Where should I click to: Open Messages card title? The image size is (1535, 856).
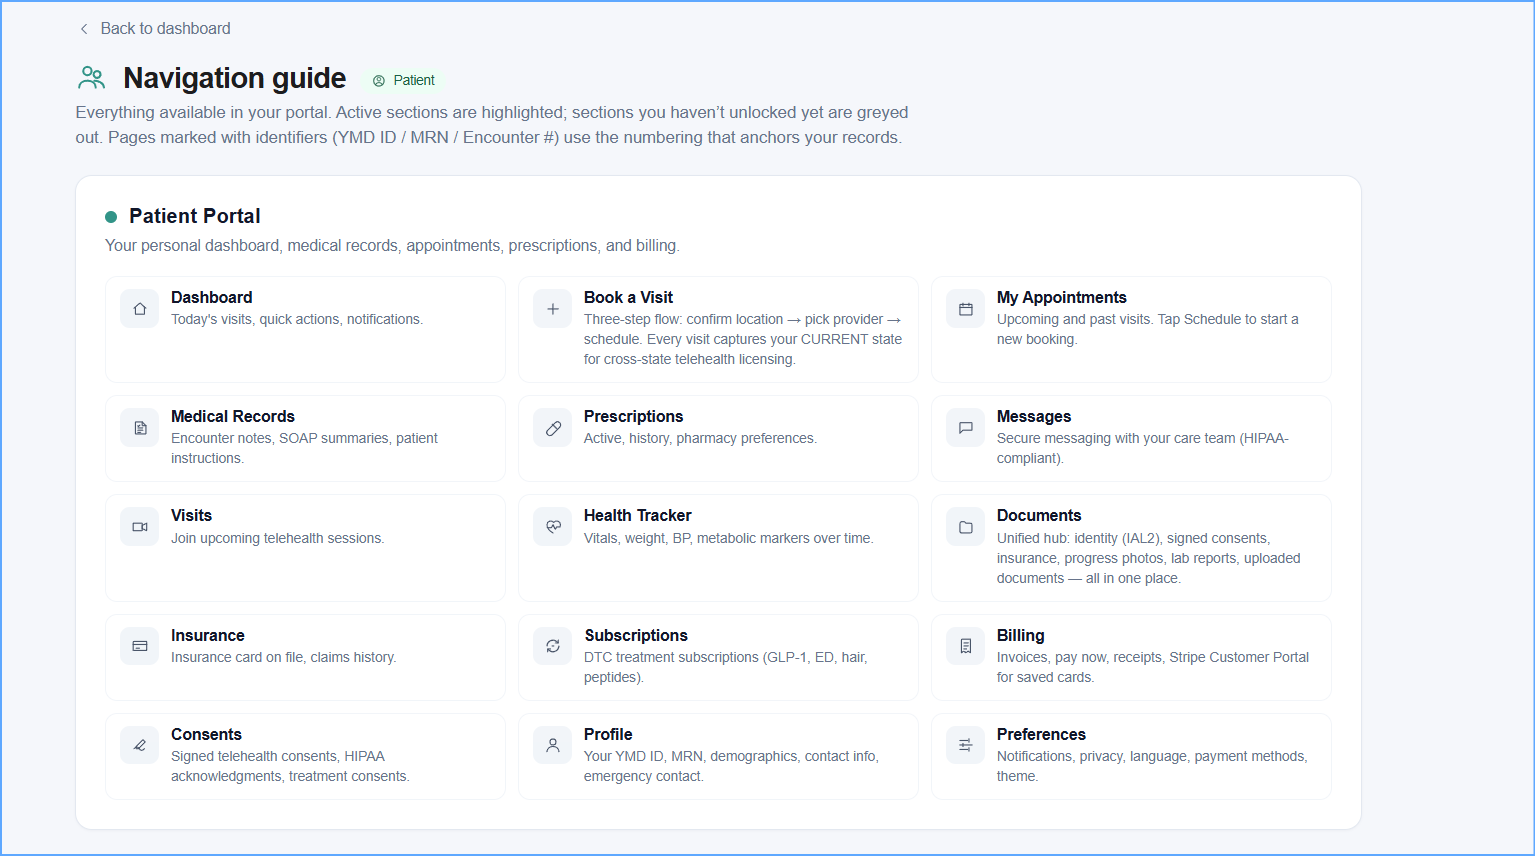[1034, 416]
